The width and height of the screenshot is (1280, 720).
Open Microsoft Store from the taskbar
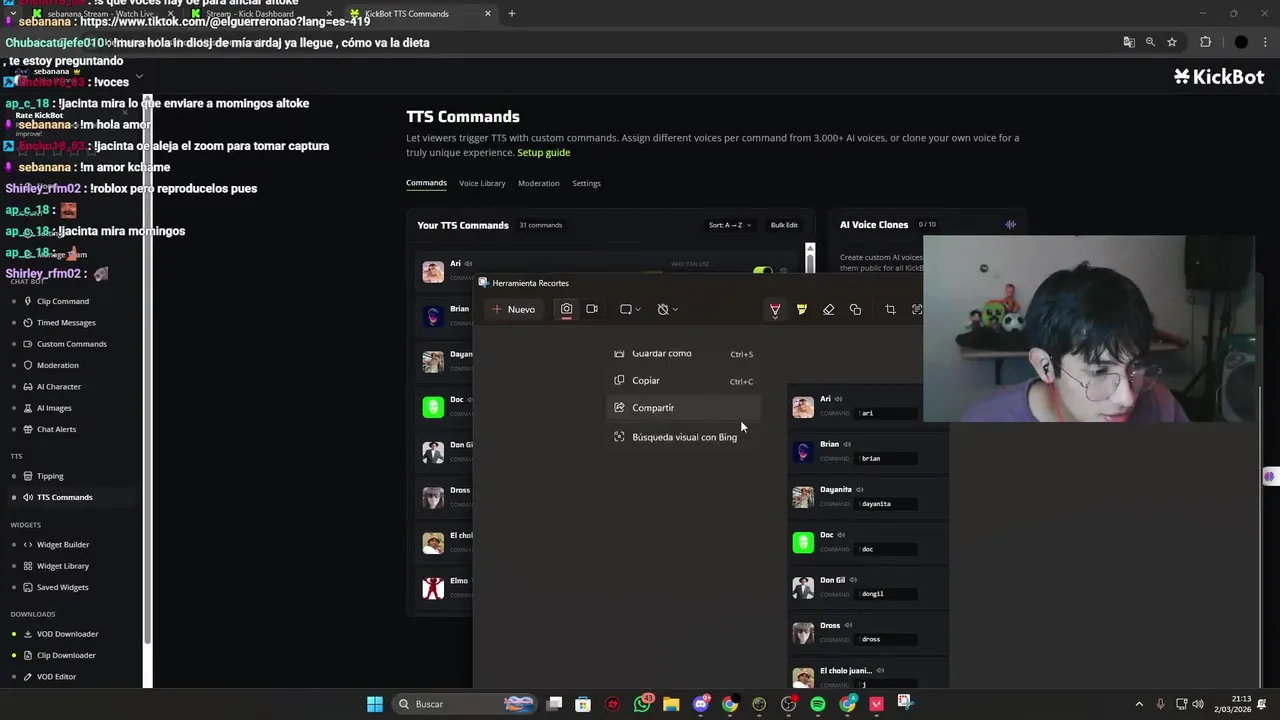pyautogui.click(x=583, y=704)
